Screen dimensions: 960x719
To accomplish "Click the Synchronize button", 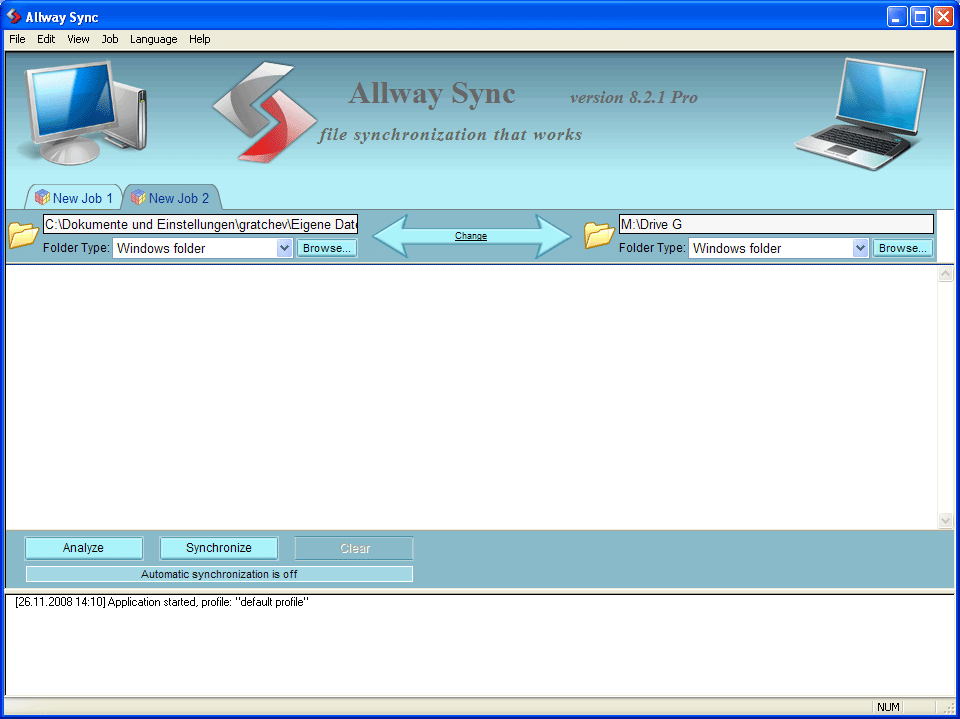I will (219, 547).
